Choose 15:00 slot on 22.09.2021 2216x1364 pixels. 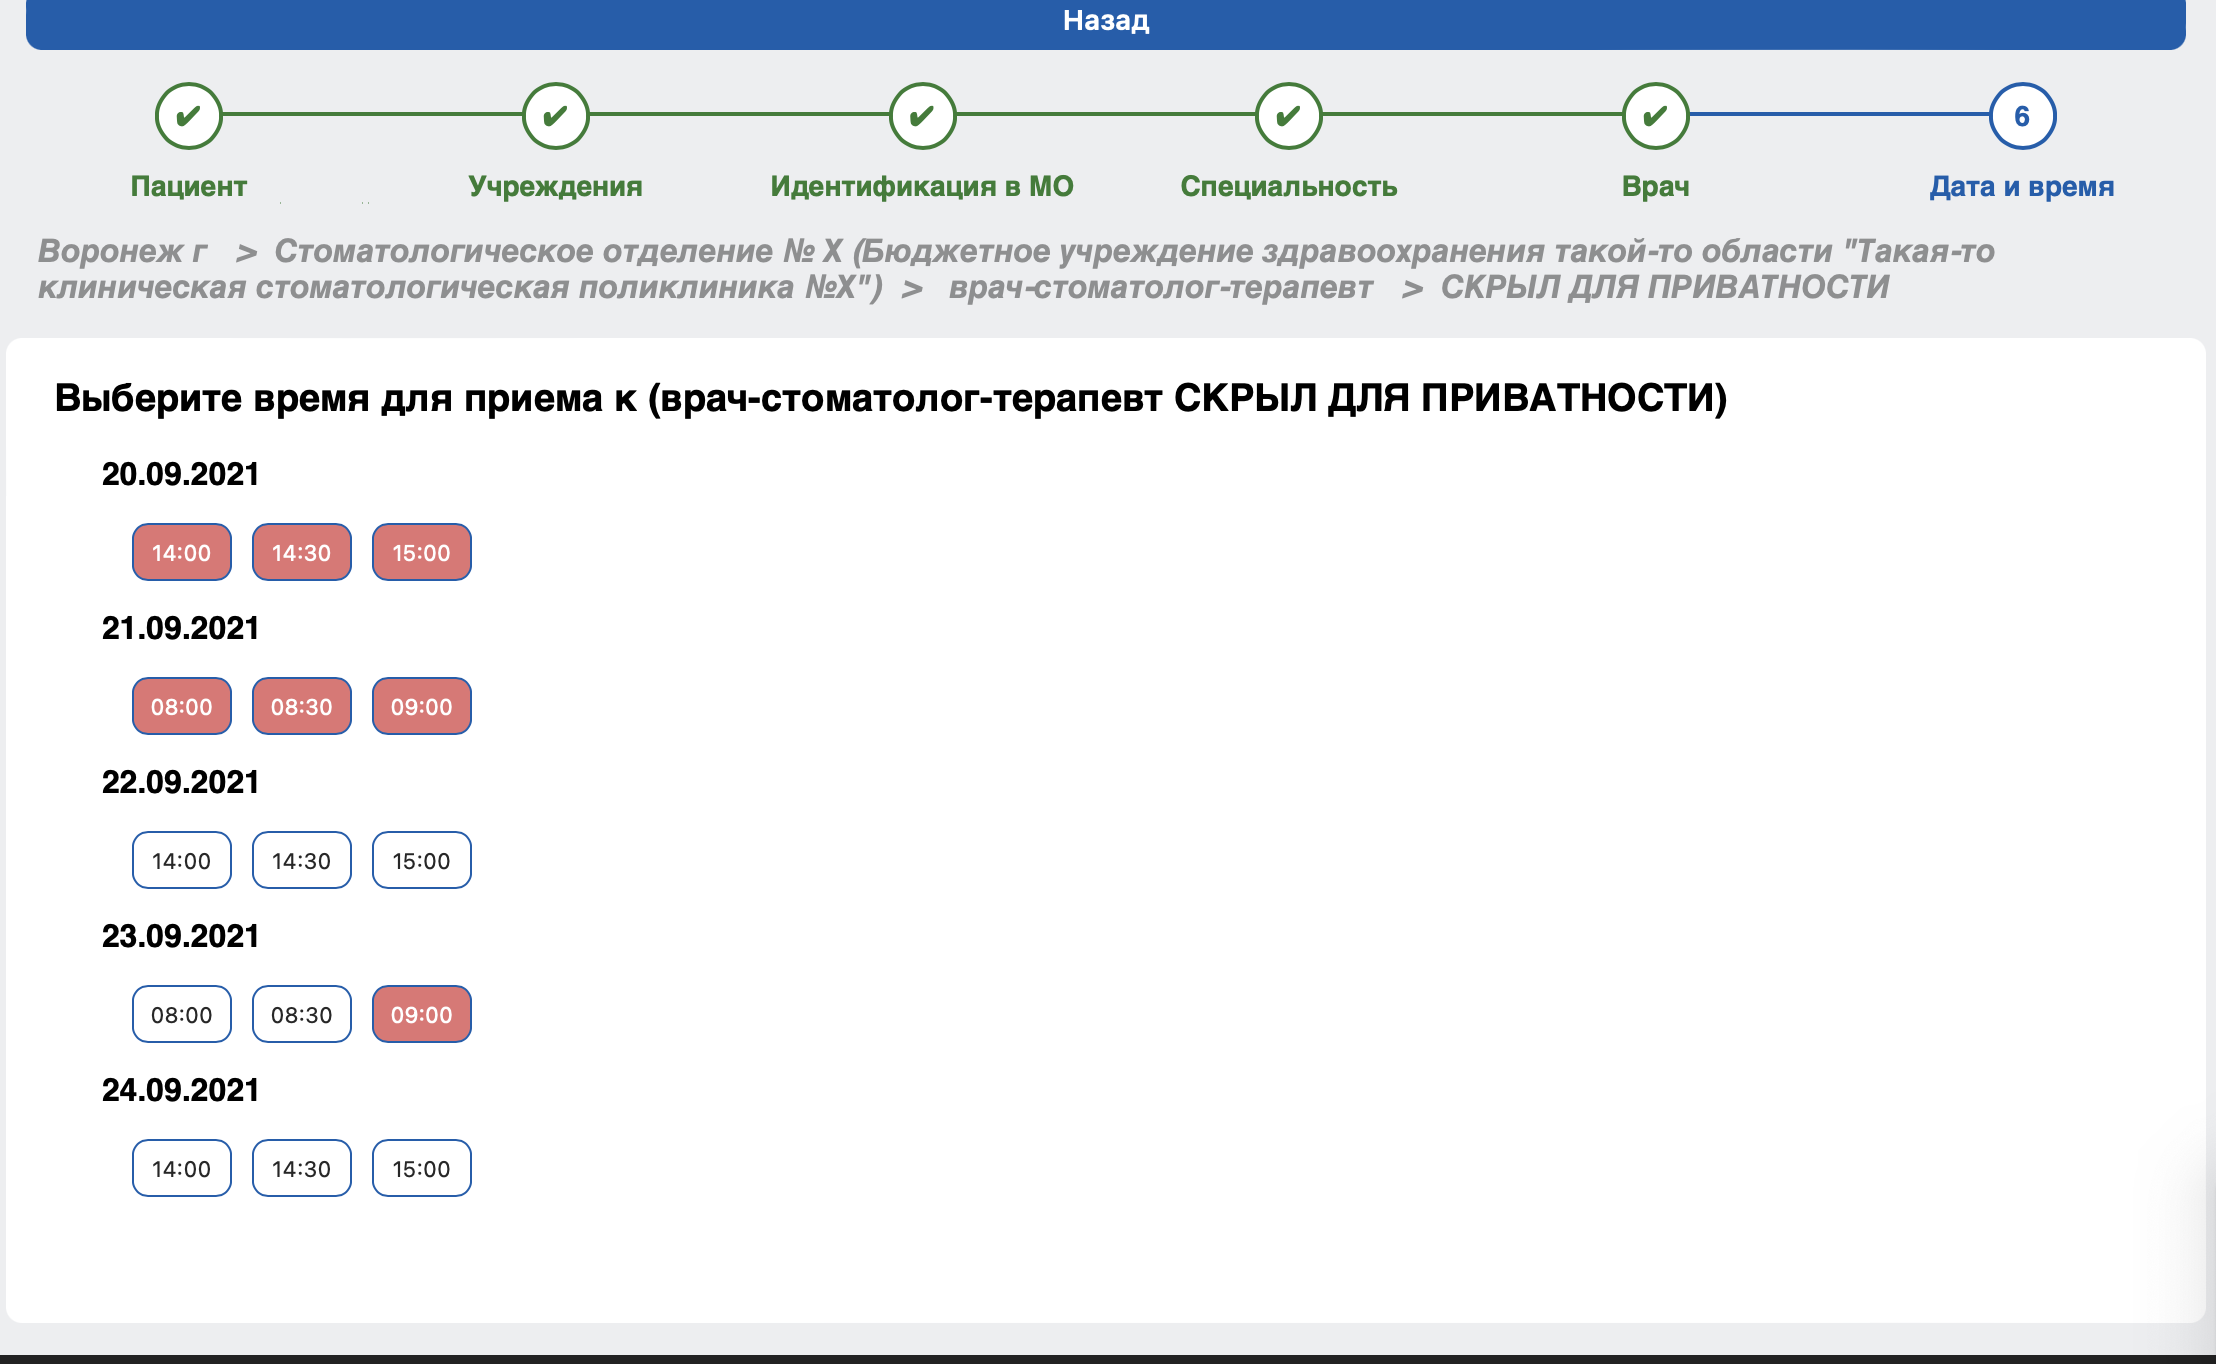point(422,860)
